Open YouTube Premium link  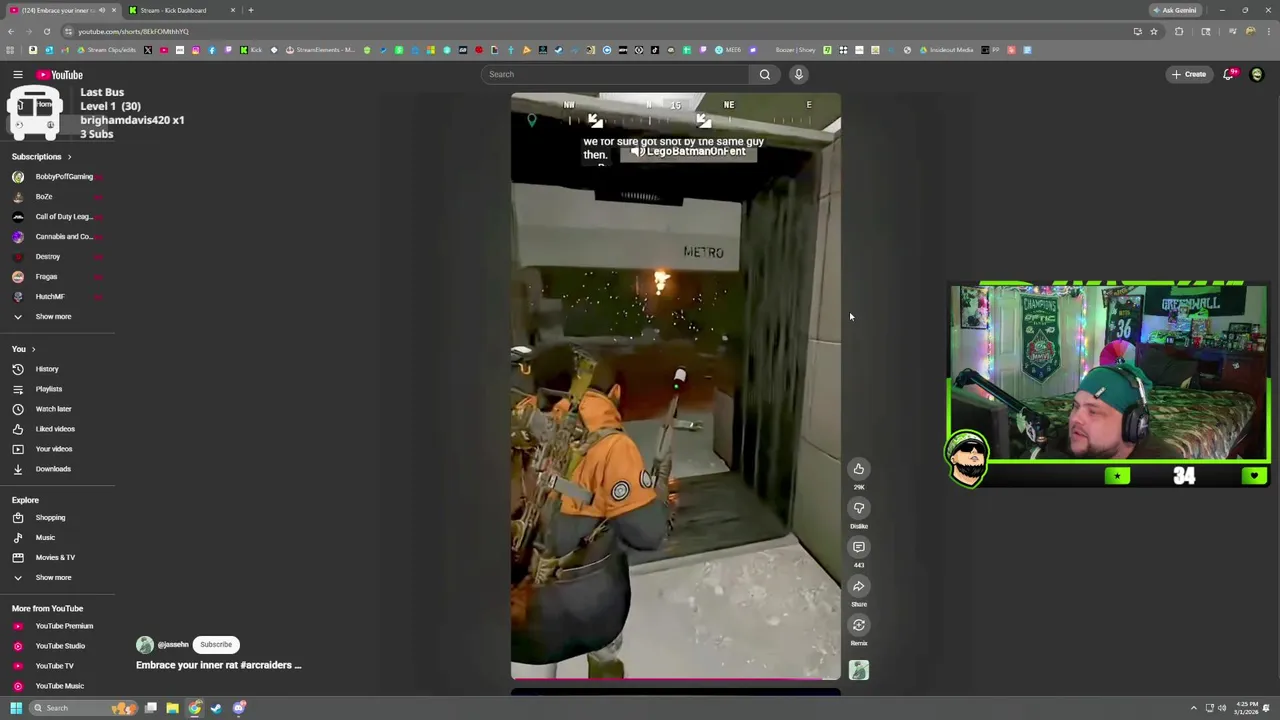coord(56,626)
